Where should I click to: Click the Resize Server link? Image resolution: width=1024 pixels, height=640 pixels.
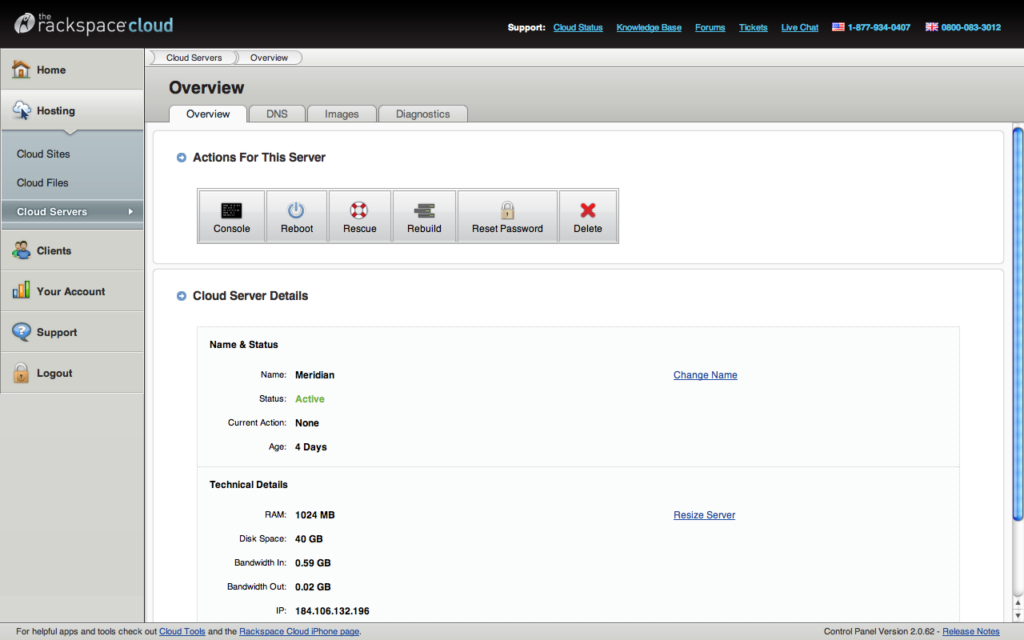704,515
